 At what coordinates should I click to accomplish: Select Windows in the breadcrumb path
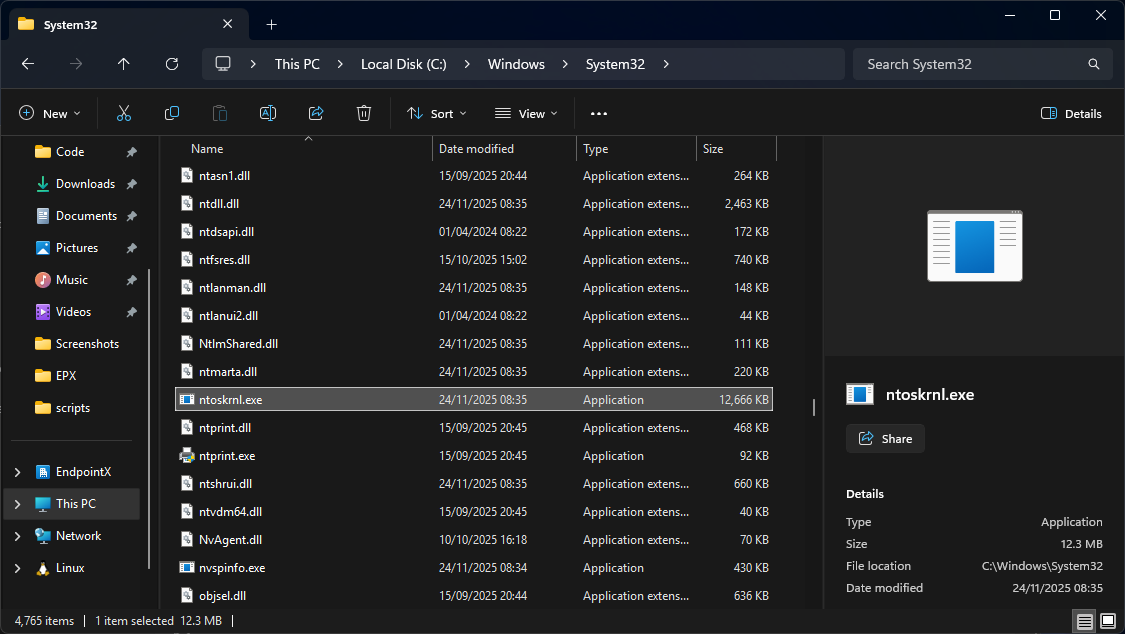pyautogui.click(x=516, y=64)
